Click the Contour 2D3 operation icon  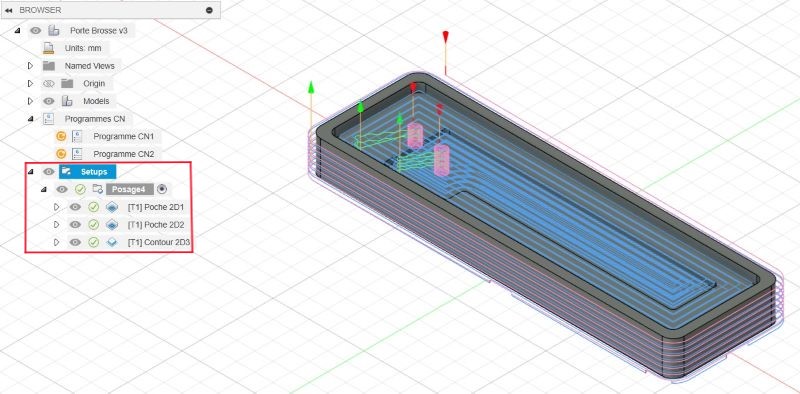(x=111, y=242)
